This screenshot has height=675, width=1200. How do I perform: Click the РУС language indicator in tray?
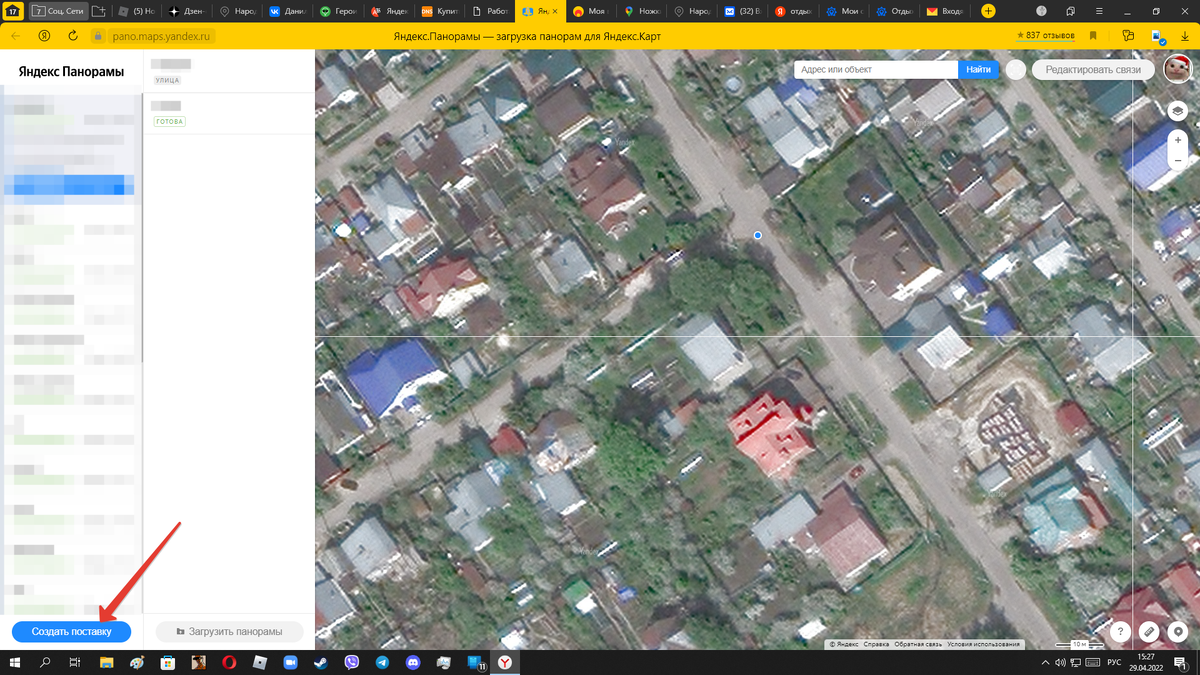1114,662
